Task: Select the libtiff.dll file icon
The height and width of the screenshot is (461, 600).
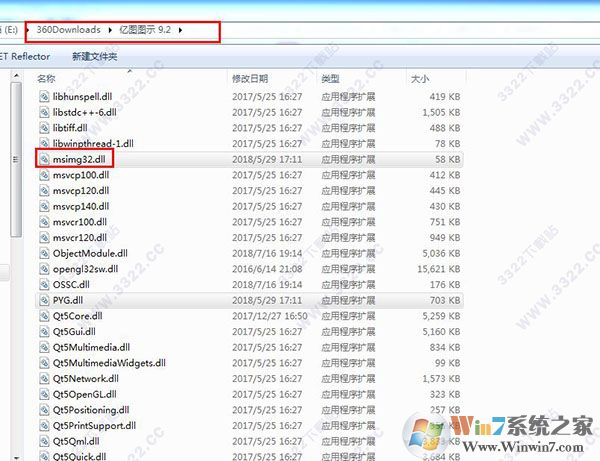Action: click(44, 128)
